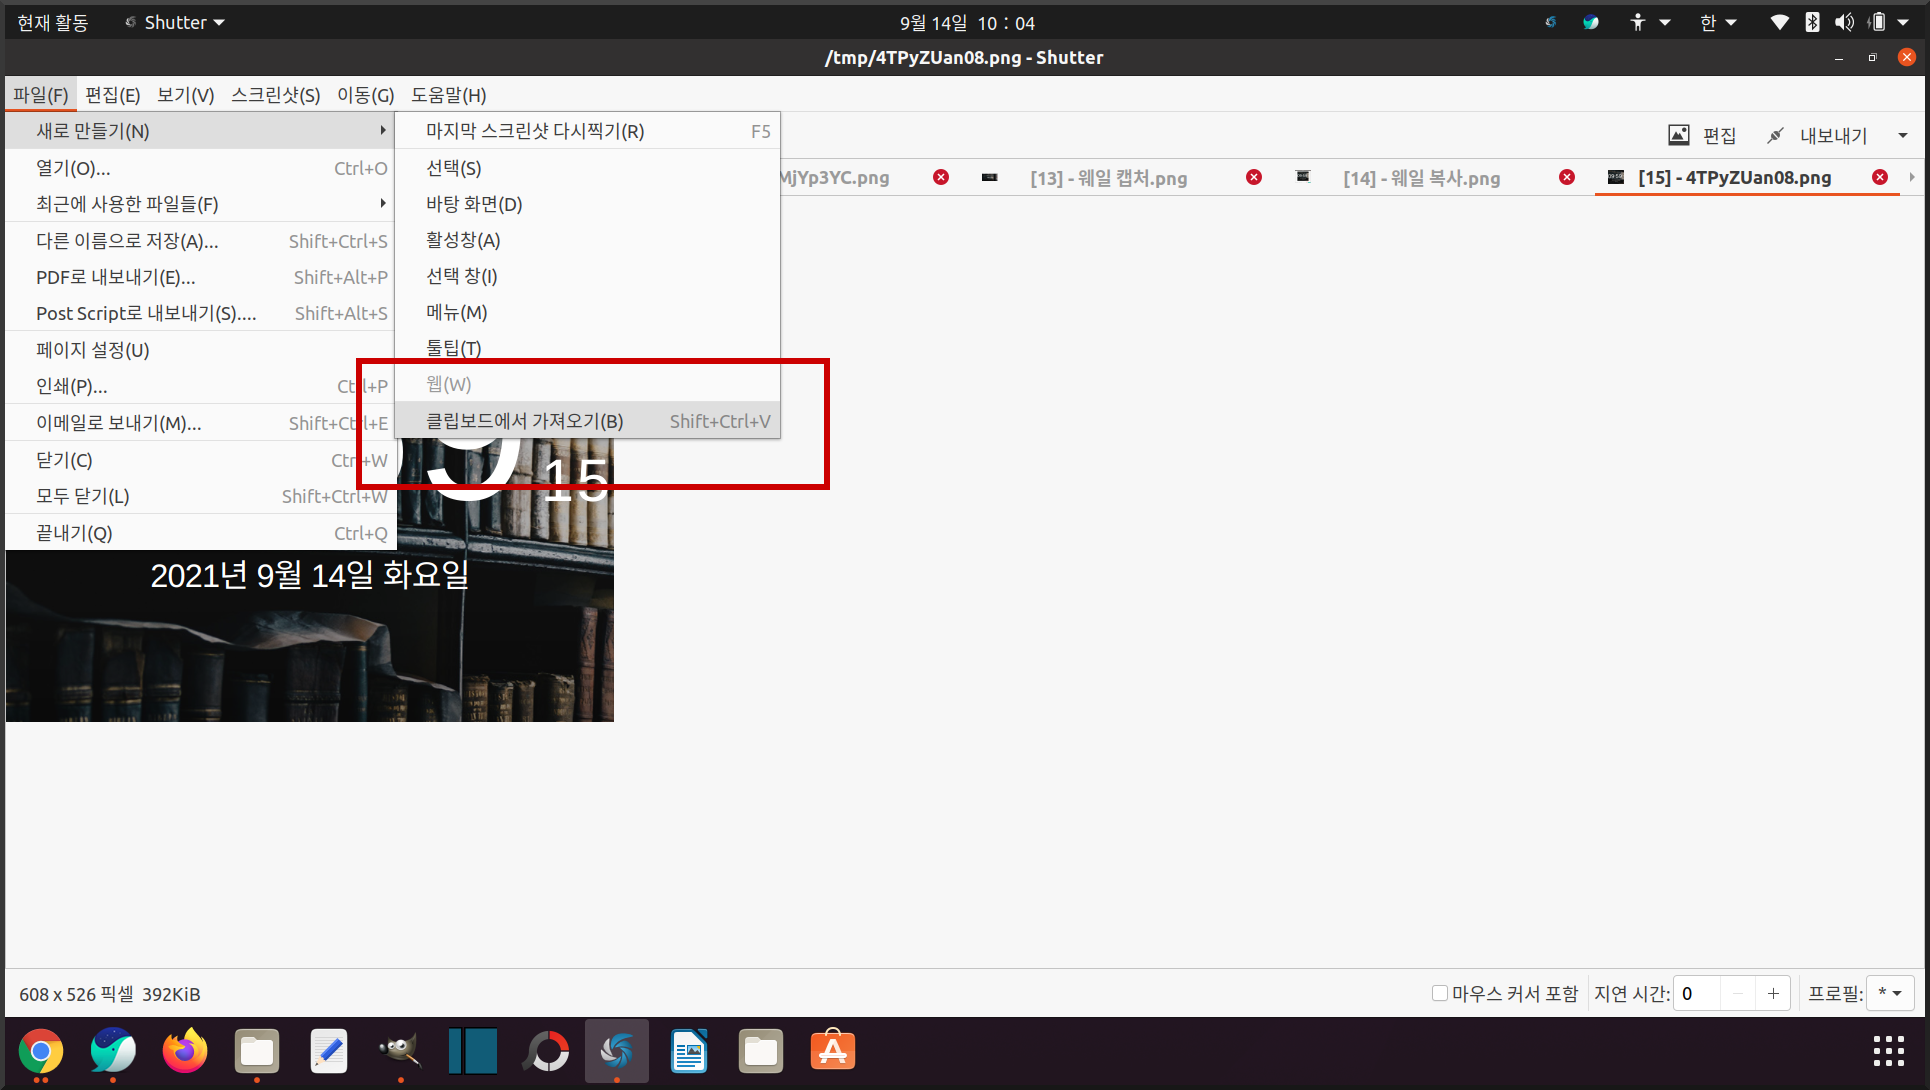
Task: Choose Desktop (바탕 화면) capture option
Action: 474,204
